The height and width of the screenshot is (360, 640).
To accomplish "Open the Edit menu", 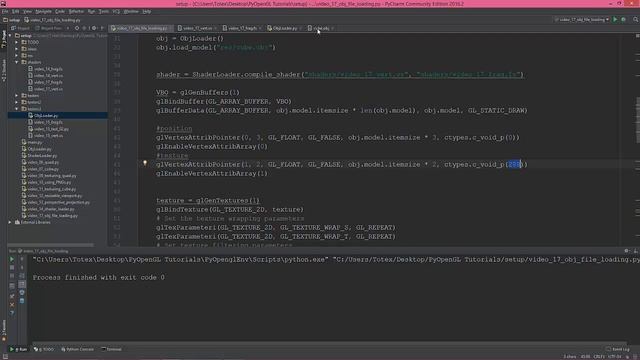I will [x=16, y=11].
